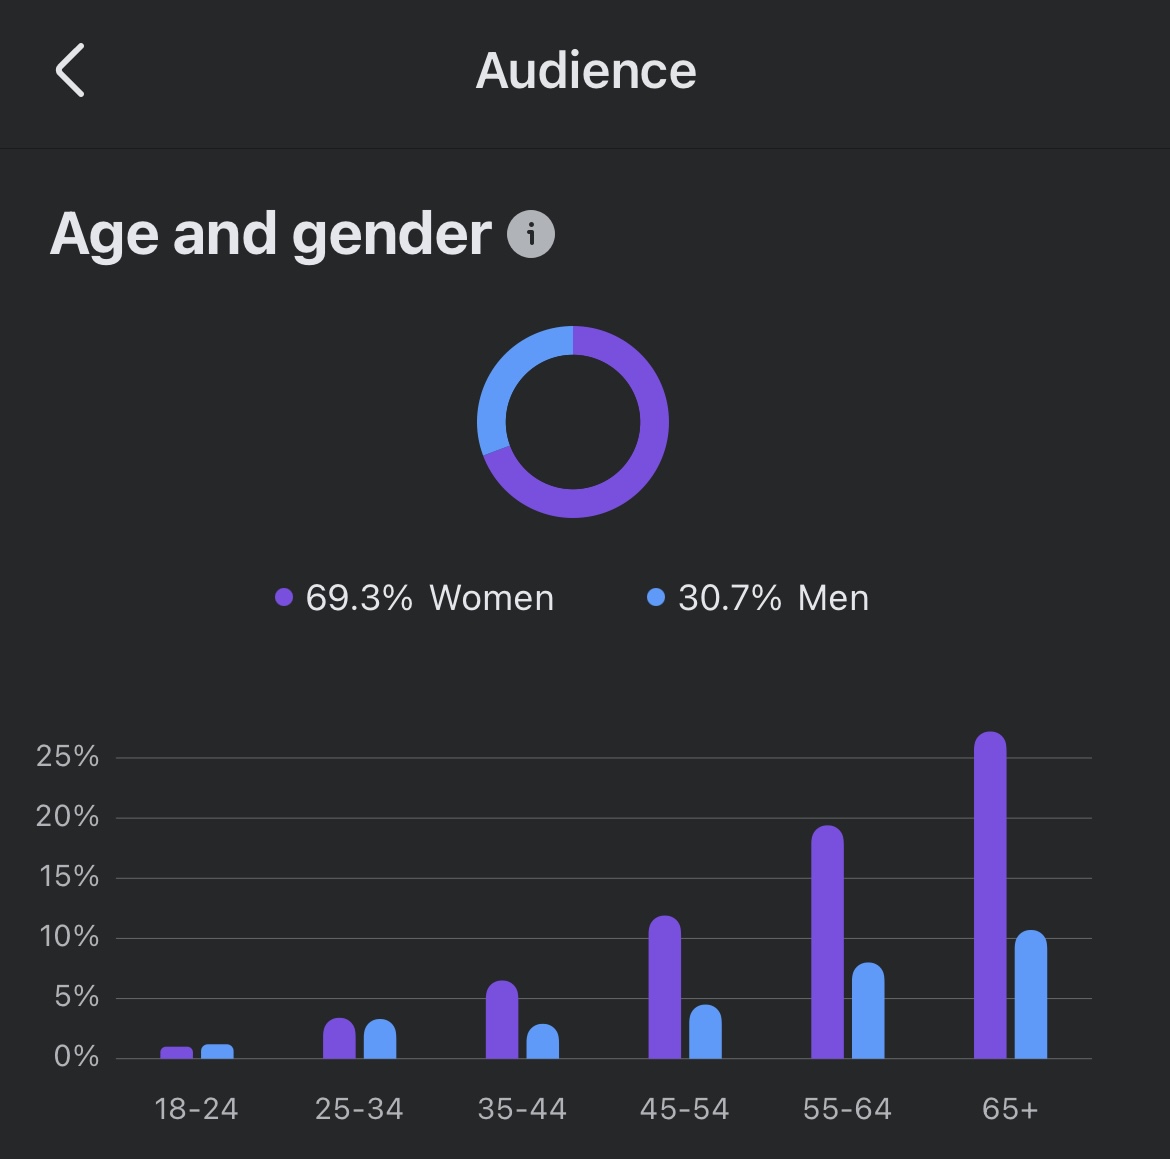Tap the Men bar for 18-24
The image size is (1170, 1159).
pos(217,1051)
